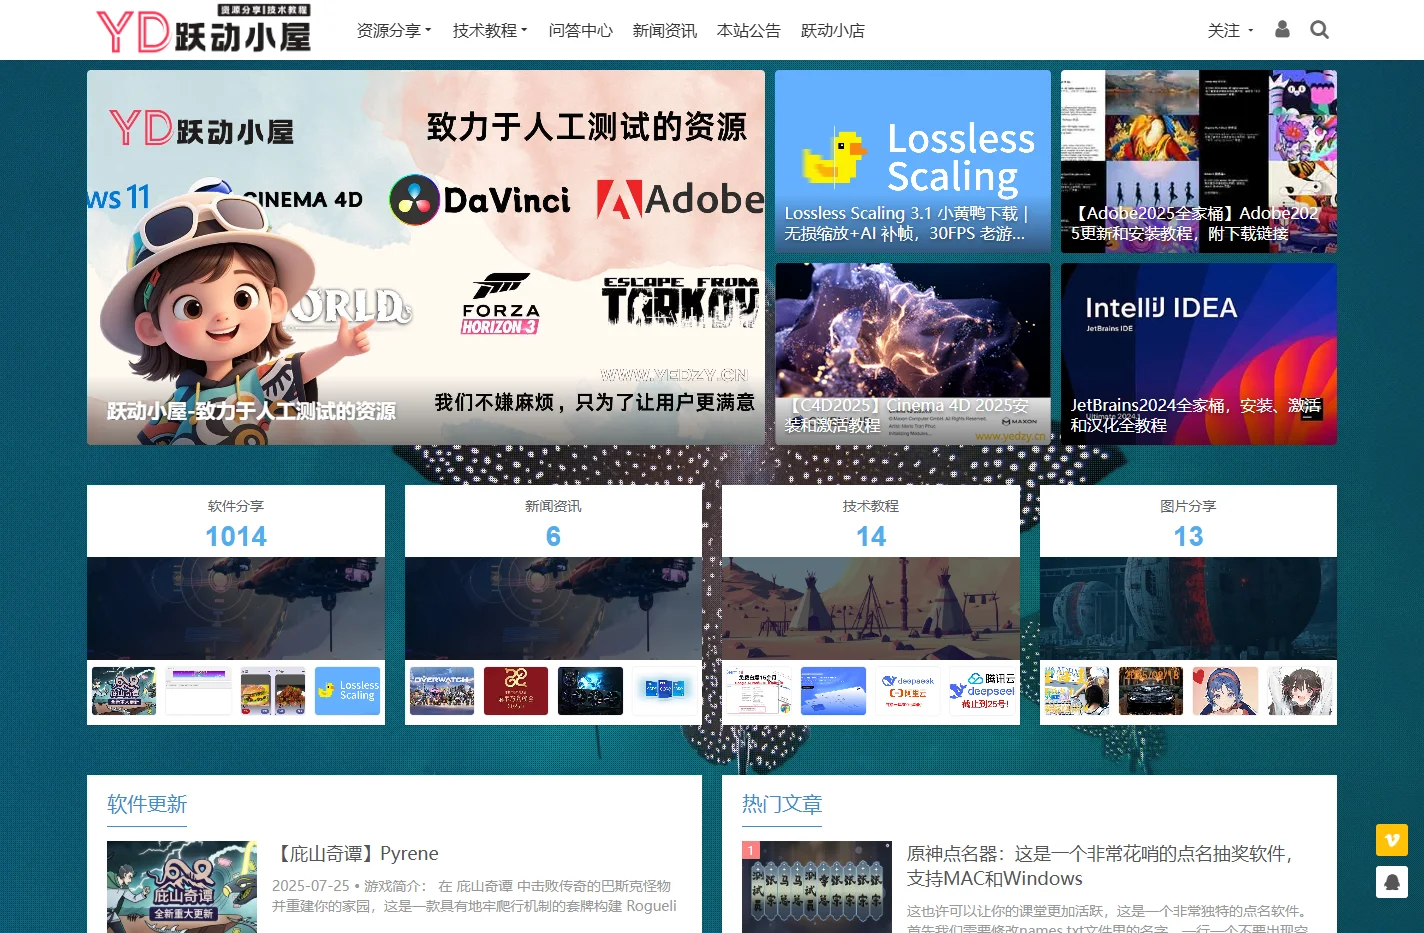Open the Lossless Scaling 3.1 article card
The image size is (1424, 933).
[x=913, y=161]
